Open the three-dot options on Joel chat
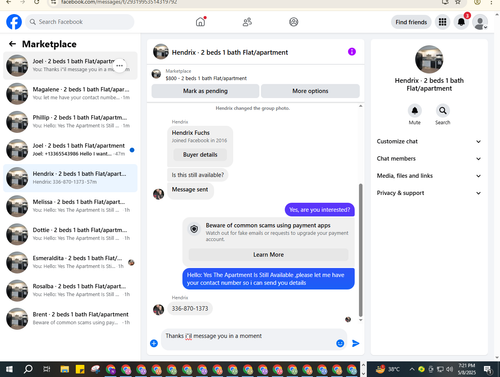 (x=119, y=66)
